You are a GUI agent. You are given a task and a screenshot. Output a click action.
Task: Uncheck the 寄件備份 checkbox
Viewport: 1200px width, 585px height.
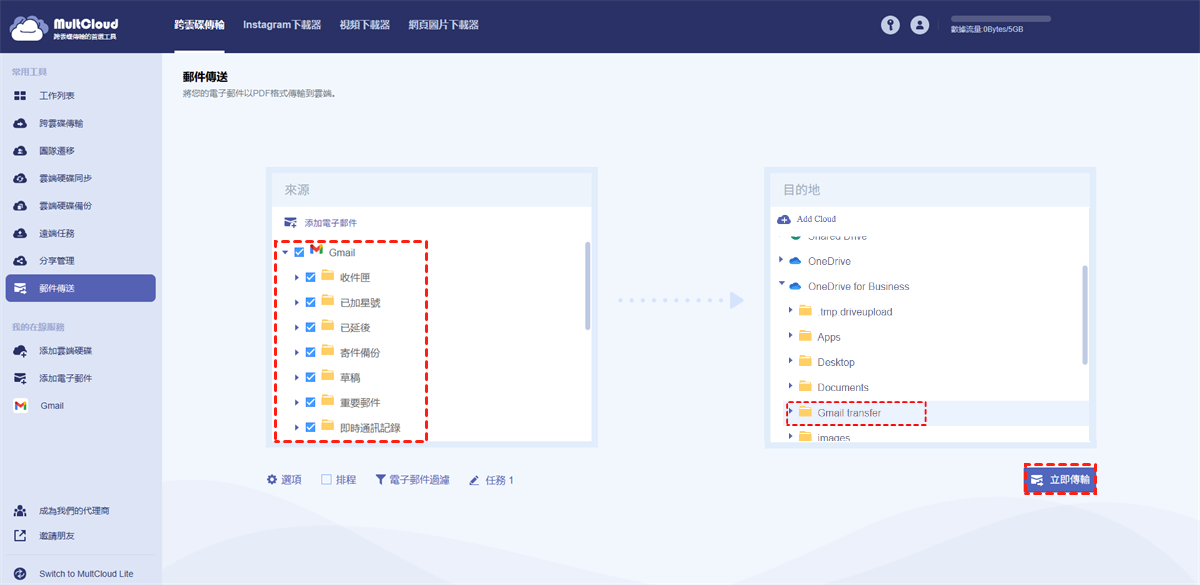tap(311, 352)
